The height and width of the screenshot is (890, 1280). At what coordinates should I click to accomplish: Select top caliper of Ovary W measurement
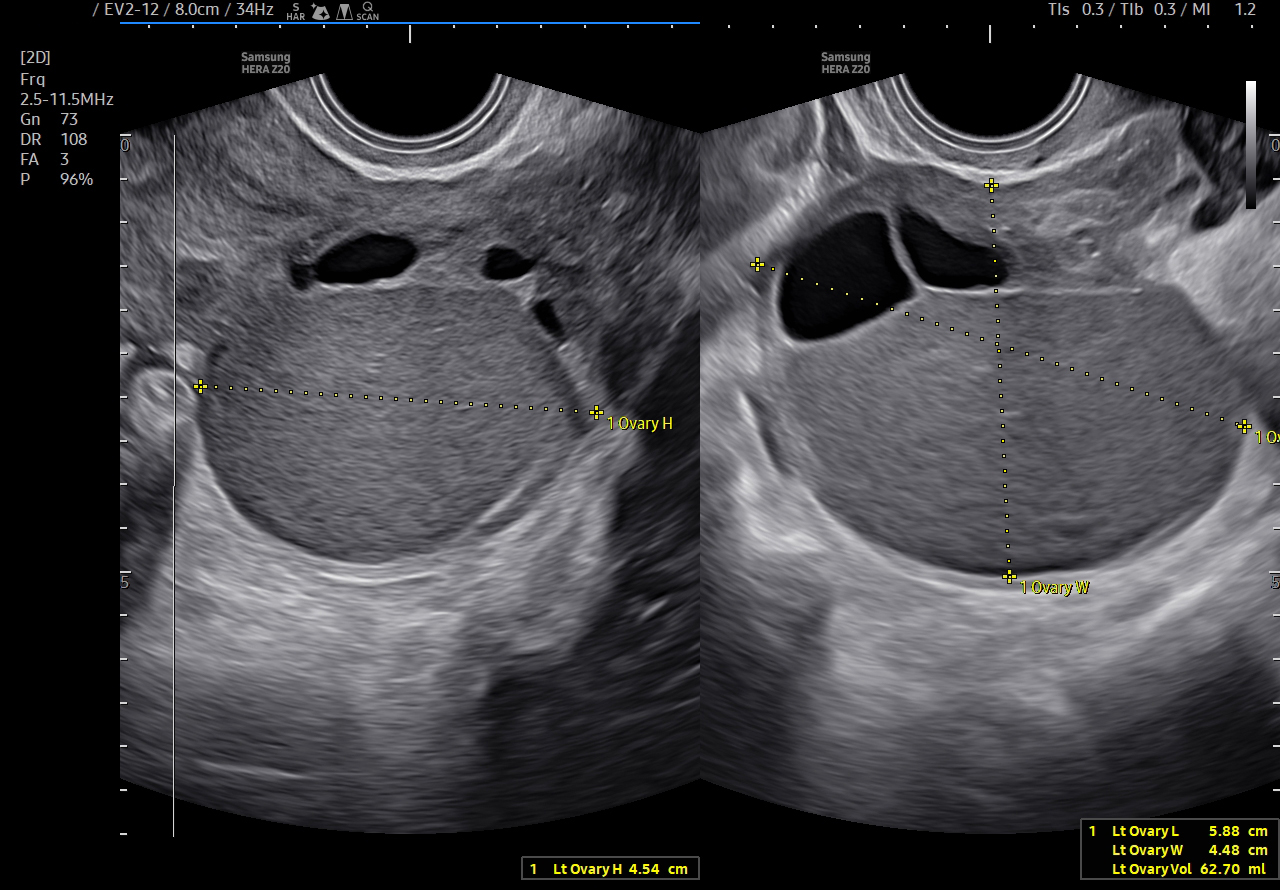click(x=991, y=185)
